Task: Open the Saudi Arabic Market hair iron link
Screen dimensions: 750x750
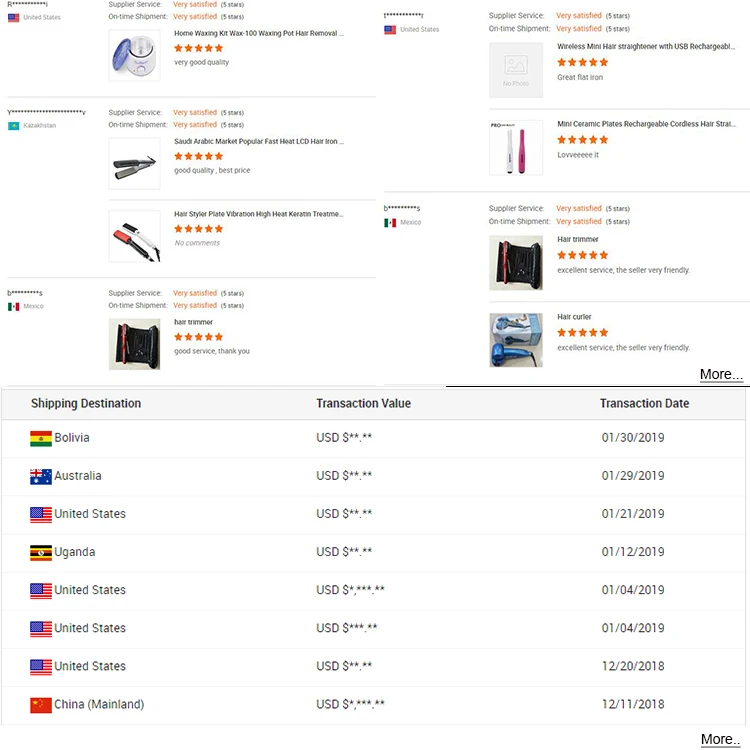Action: click(258, 142)
